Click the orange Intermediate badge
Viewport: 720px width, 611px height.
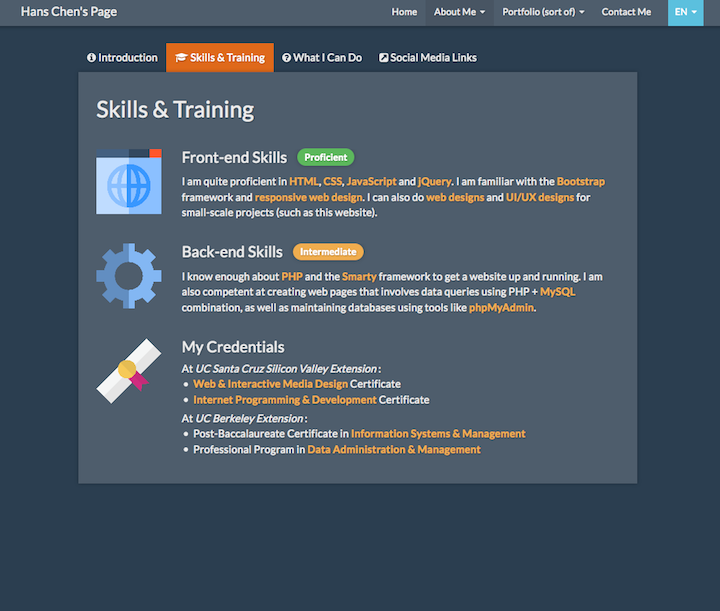[328, 252]
